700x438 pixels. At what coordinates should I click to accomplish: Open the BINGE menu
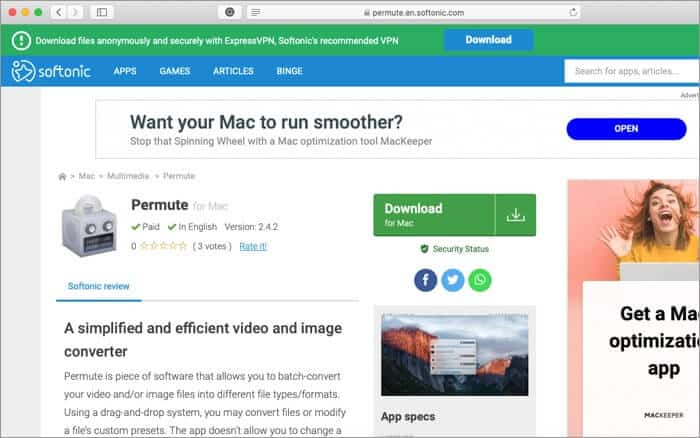tap(289, 71)
